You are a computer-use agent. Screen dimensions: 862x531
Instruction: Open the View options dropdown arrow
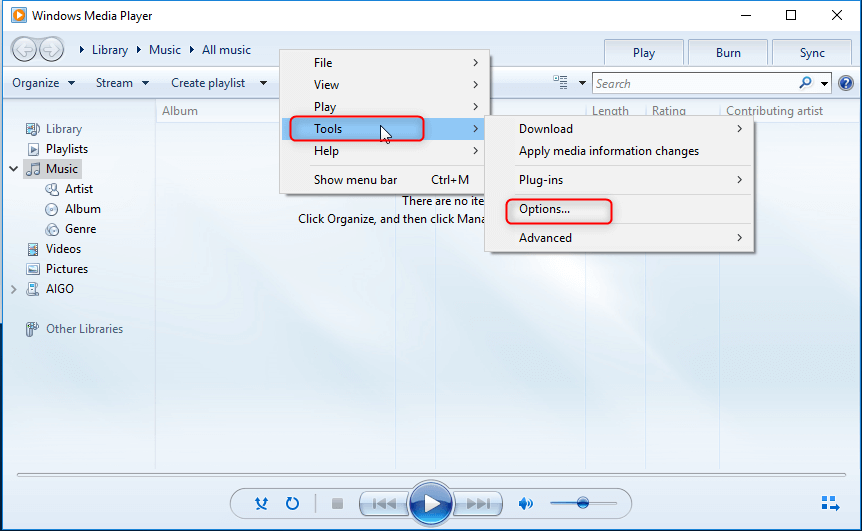(x=582, y=83)
